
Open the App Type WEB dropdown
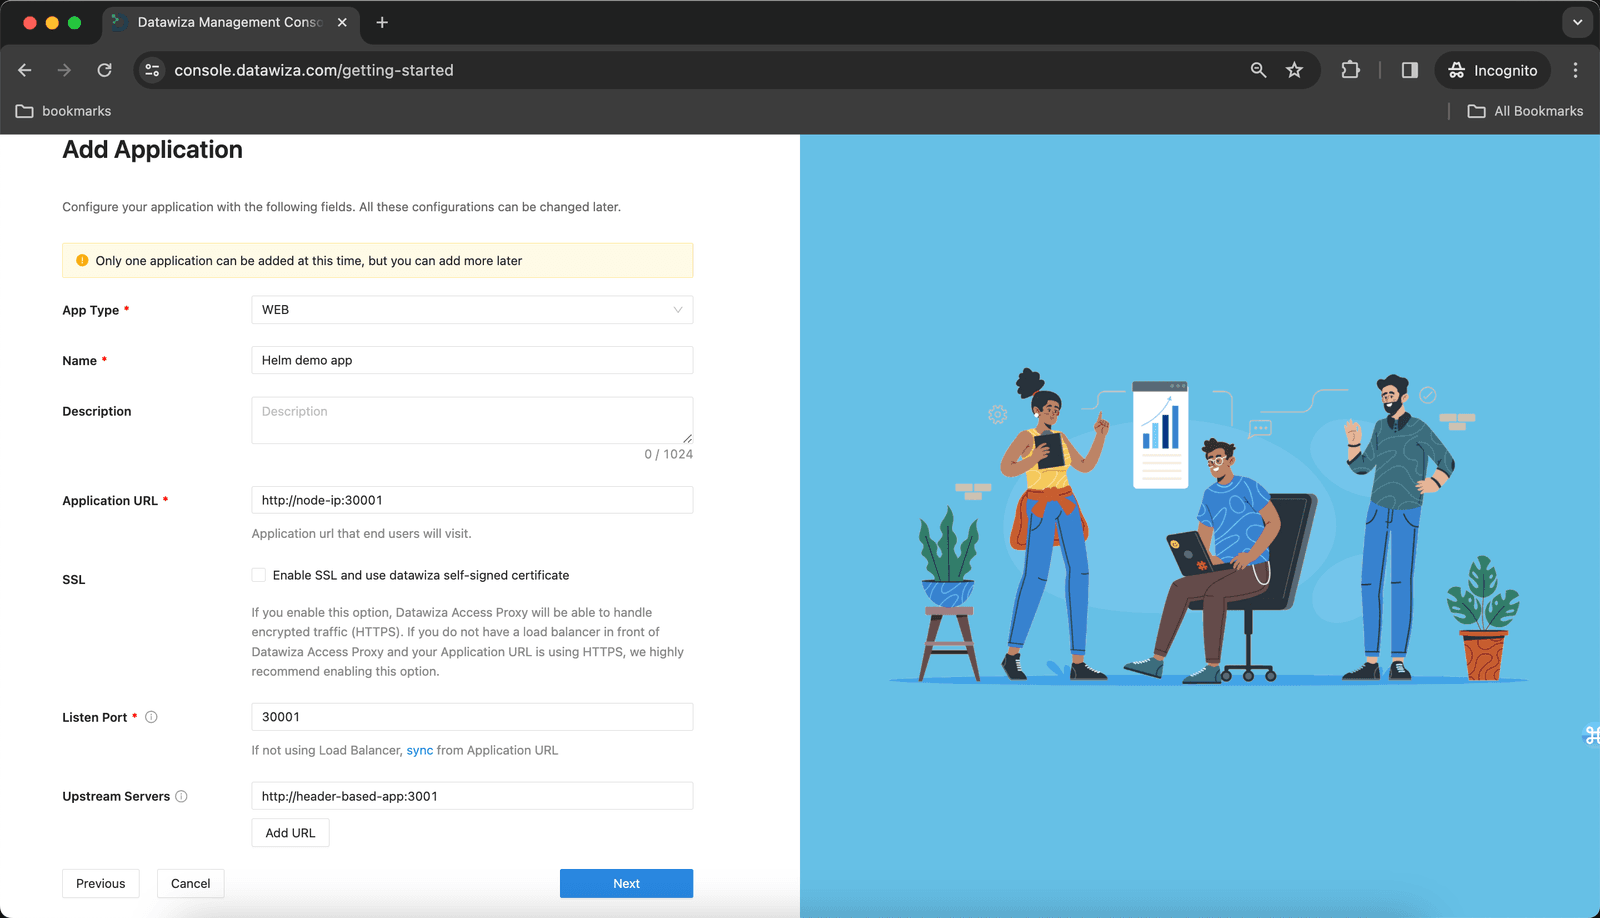(472, 310)
